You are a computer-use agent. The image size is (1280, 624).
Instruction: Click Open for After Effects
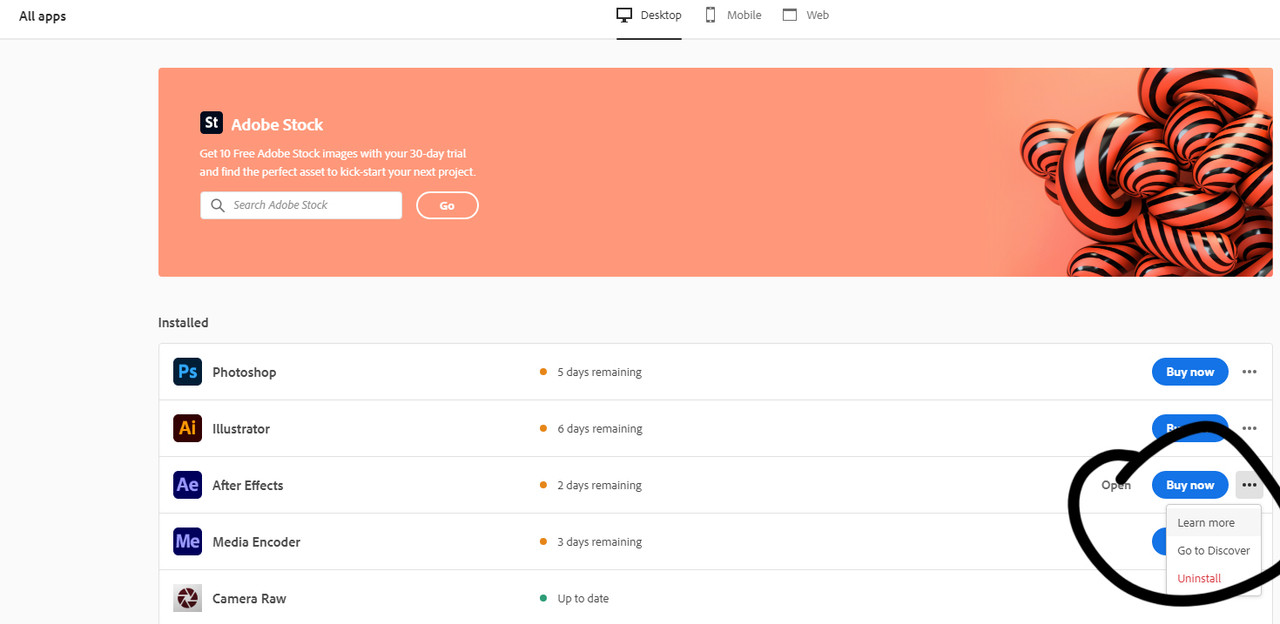pyautogui.click(x=1116, y=485)
